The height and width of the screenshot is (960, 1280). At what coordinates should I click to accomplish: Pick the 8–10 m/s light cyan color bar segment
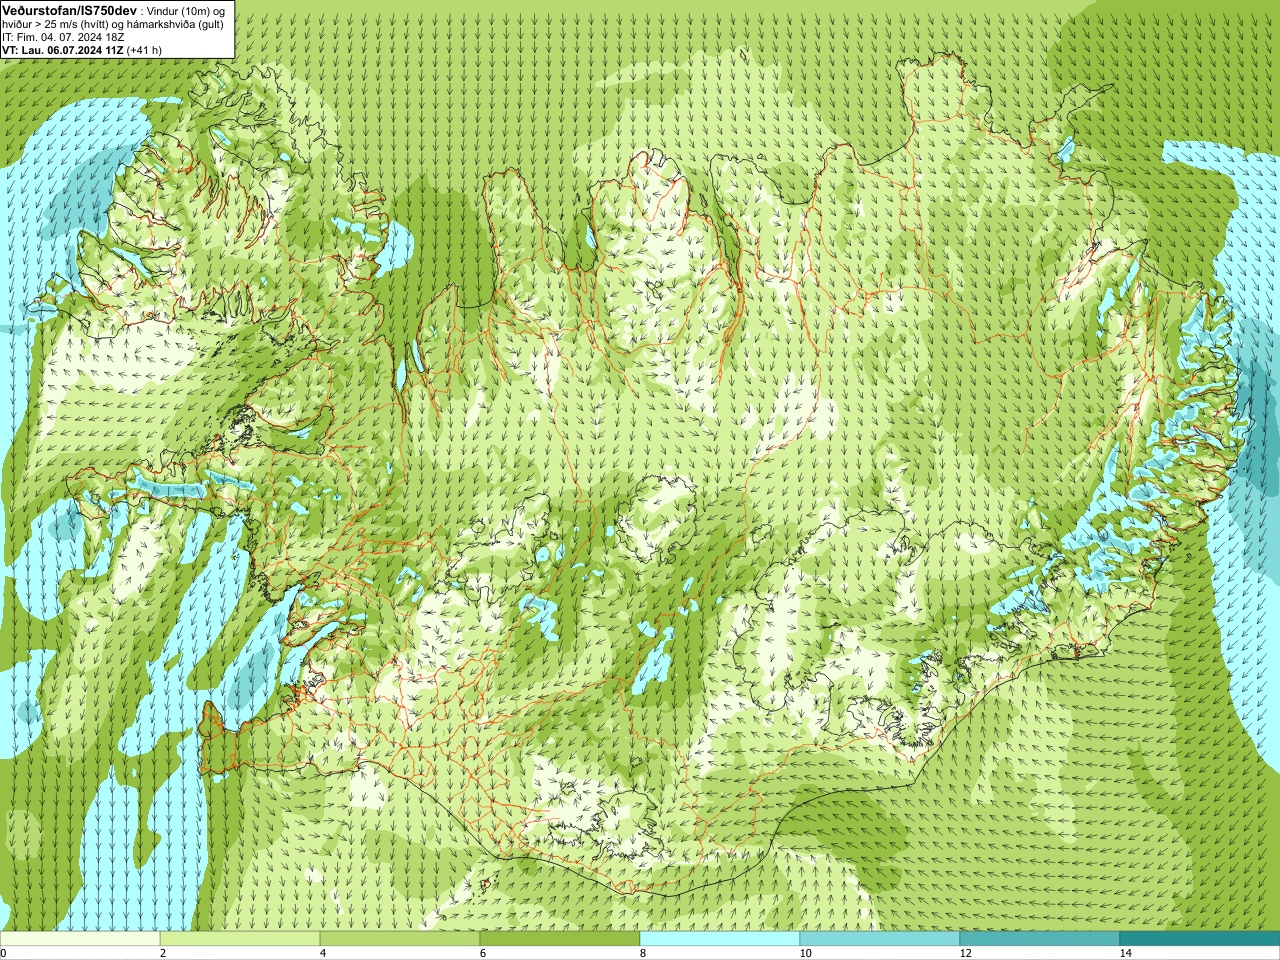click(x=720, y=939)
